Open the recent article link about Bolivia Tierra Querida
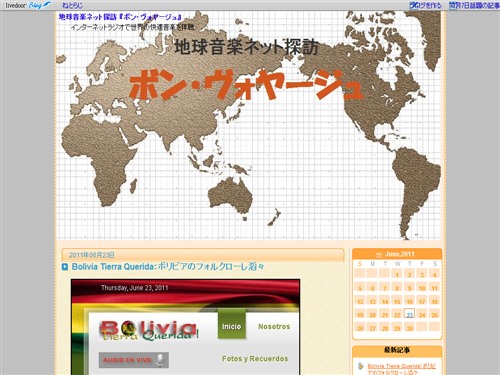Viewport: 500px width, 375px height. coord(401,369)
